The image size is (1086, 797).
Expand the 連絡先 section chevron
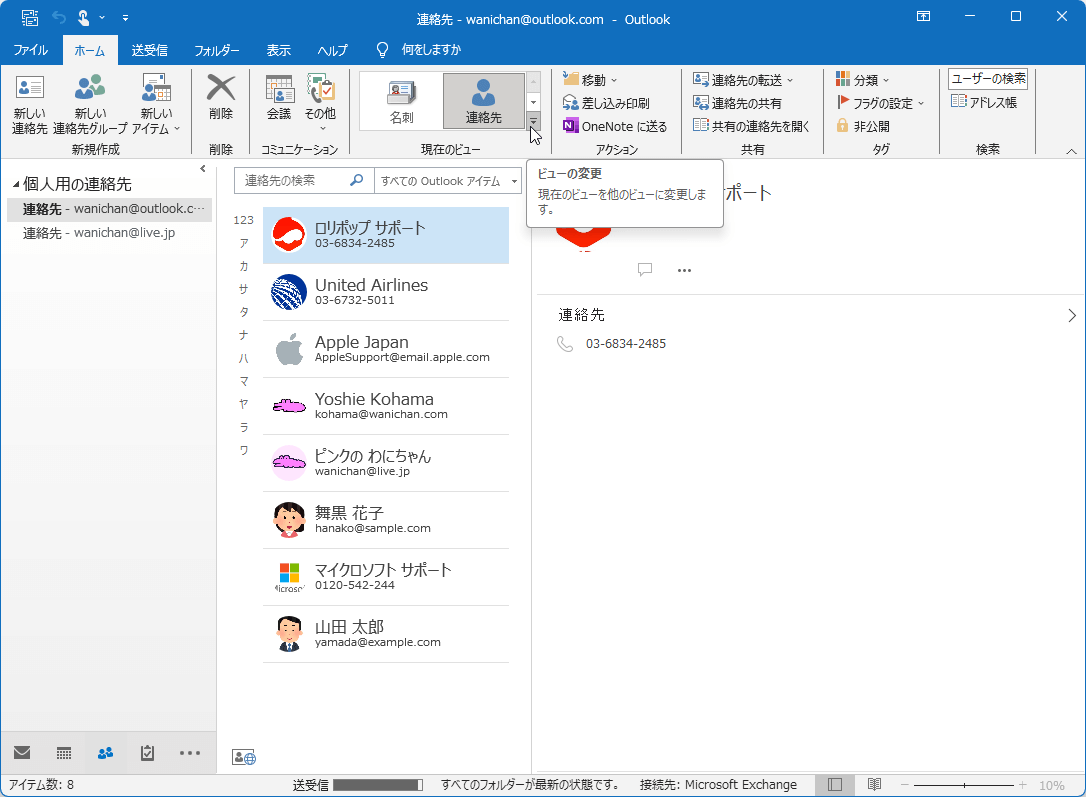[1071, 316]
